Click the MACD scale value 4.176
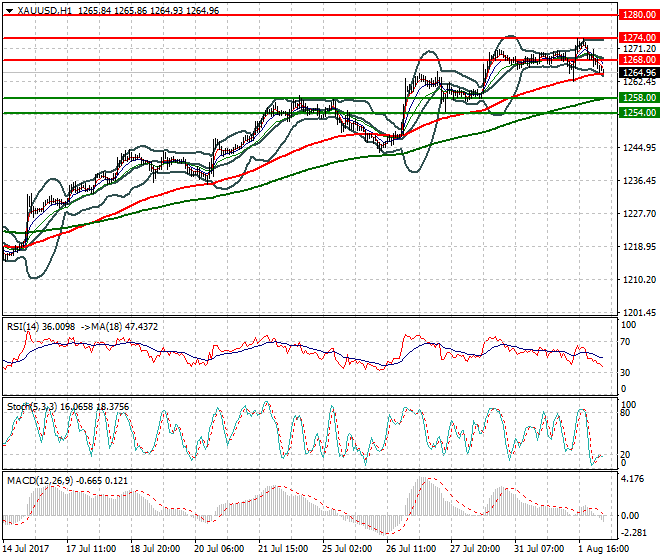This screenshot has width=660, height=560. click(x=633, y=479)
